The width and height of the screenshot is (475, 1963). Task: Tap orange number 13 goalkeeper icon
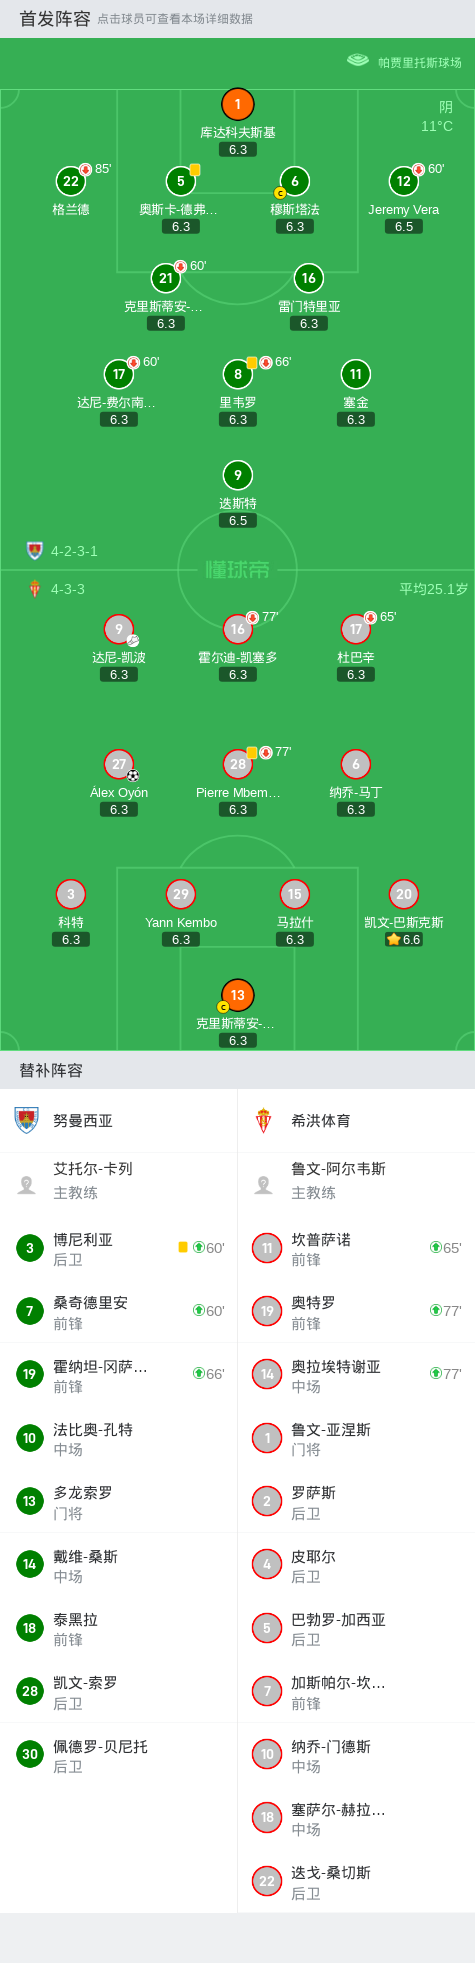(237, 995)
